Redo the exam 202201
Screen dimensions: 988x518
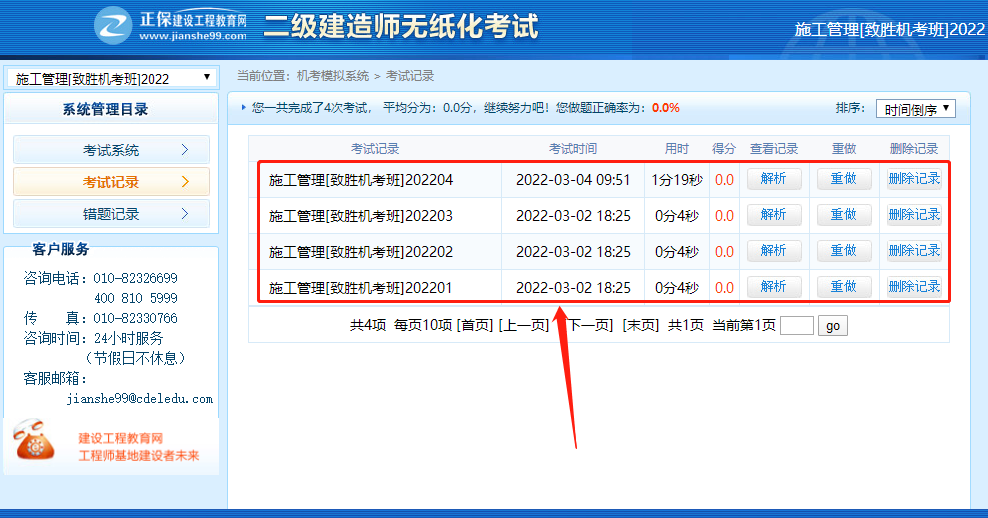coord(844,287)
